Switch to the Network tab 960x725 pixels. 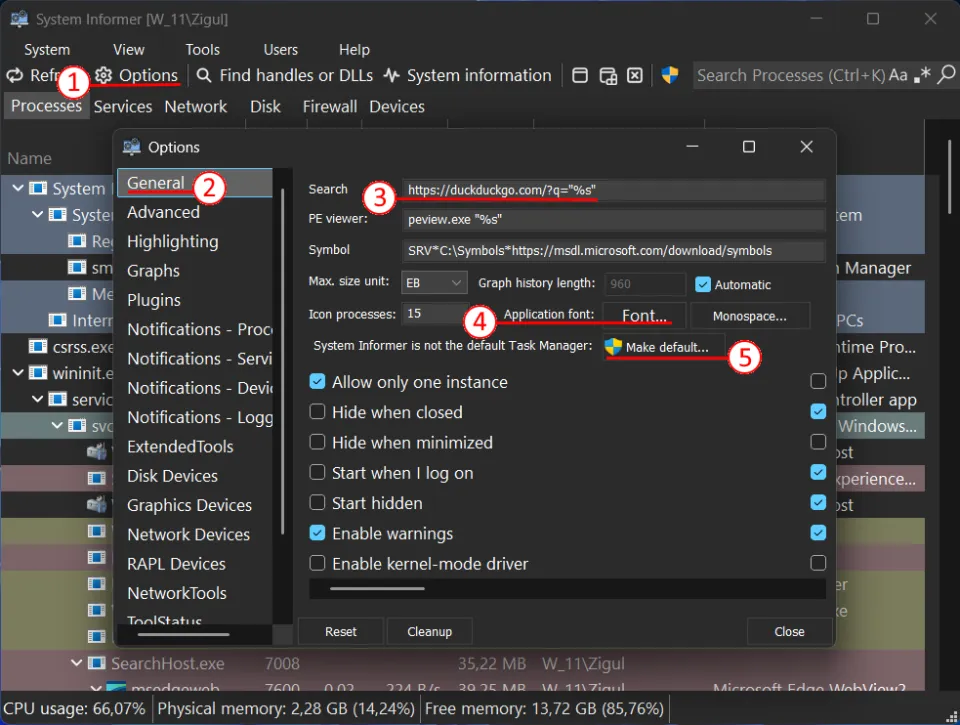pos(196,107)
